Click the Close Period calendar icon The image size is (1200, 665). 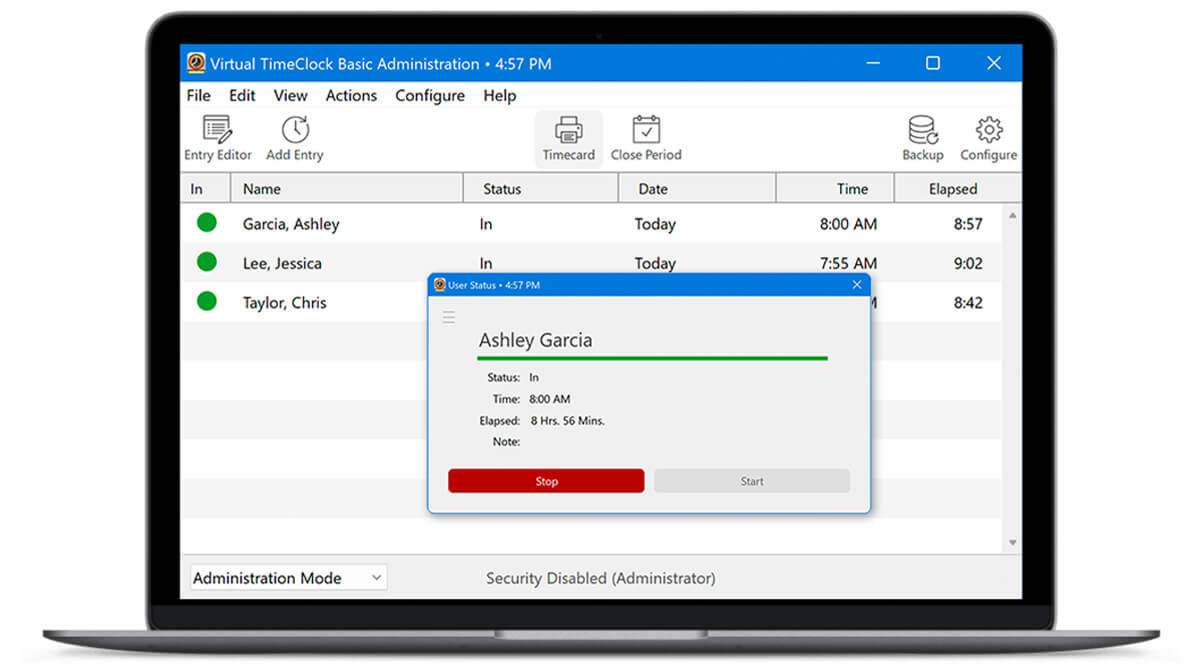click(x=646, y=137)
